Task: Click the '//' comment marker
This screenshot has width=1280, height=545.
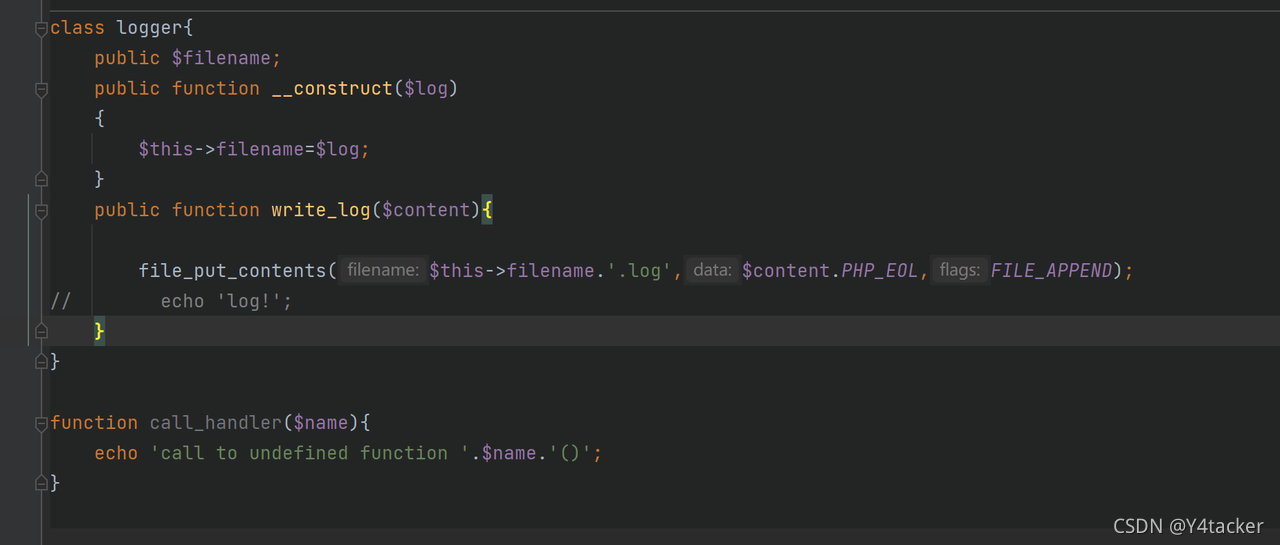Action: (x=61, y=301)
